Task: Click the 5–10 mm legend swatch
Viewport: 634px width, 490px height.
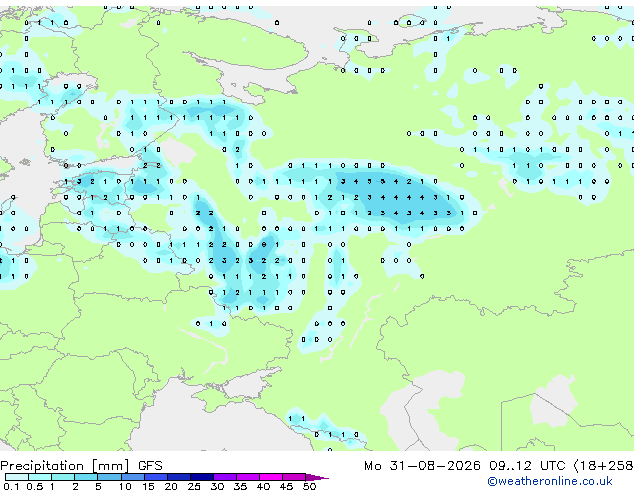Action: (x=109, y=477)
